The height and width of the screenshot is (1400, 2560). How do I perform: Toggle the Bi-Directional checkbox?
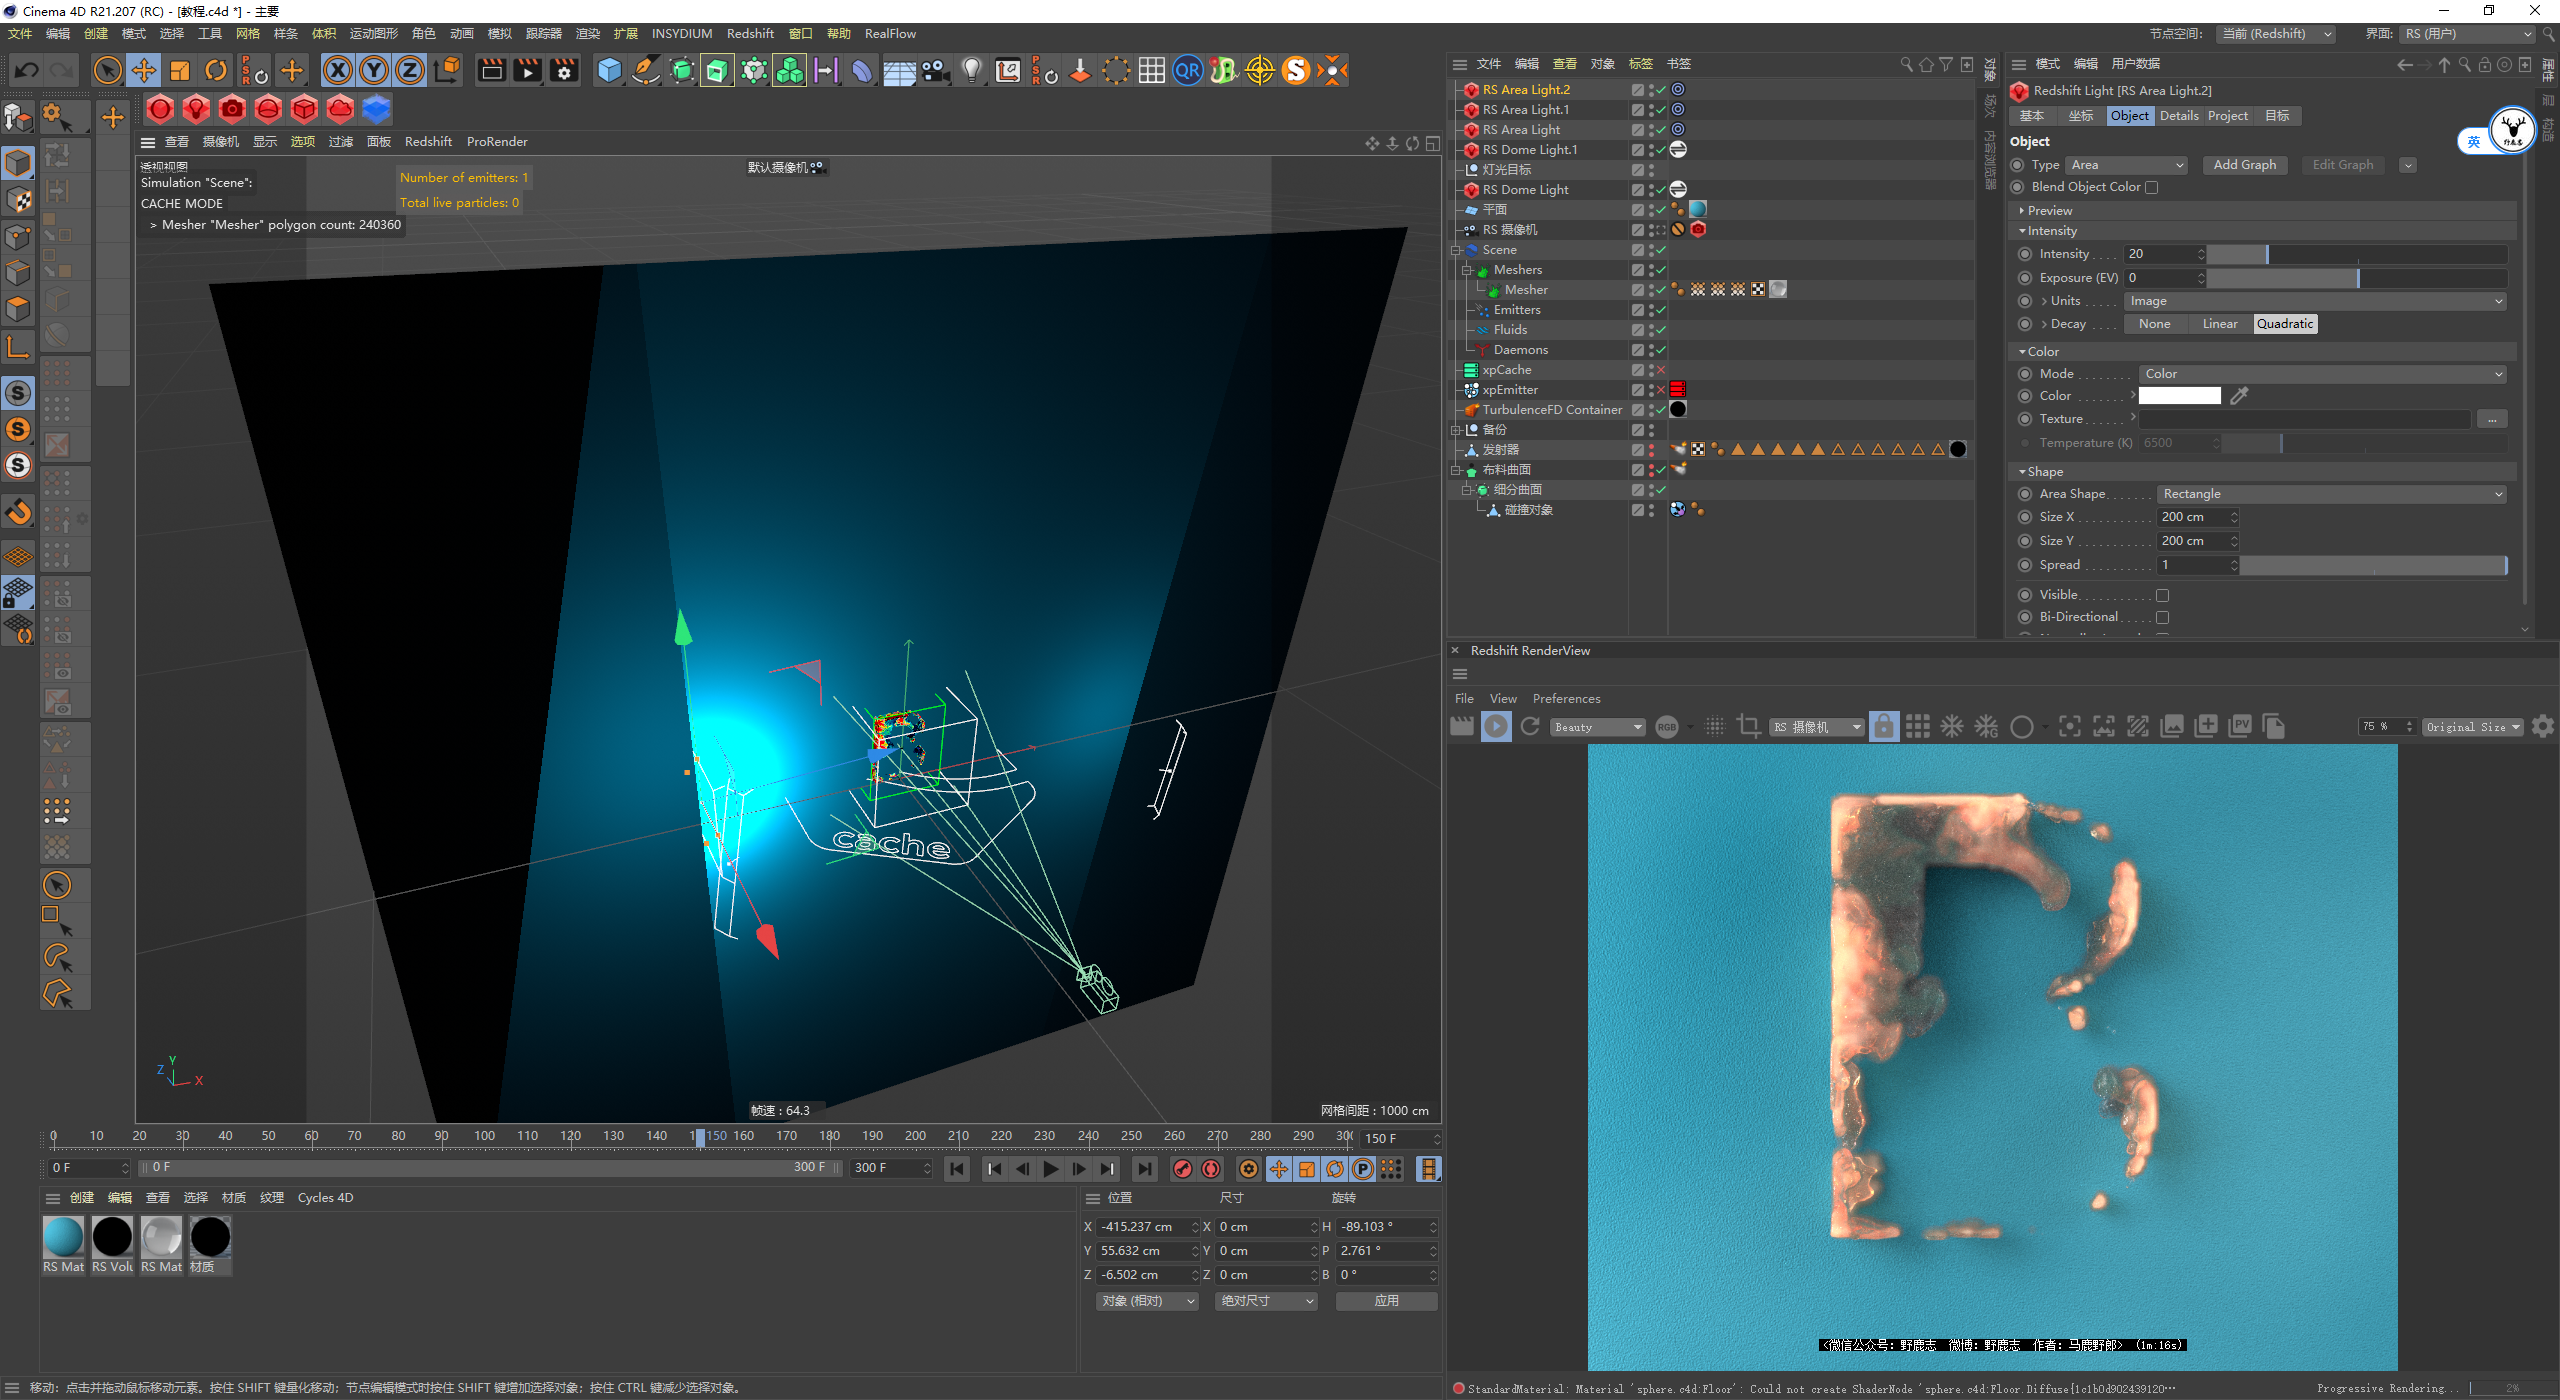click(2162, 618)
